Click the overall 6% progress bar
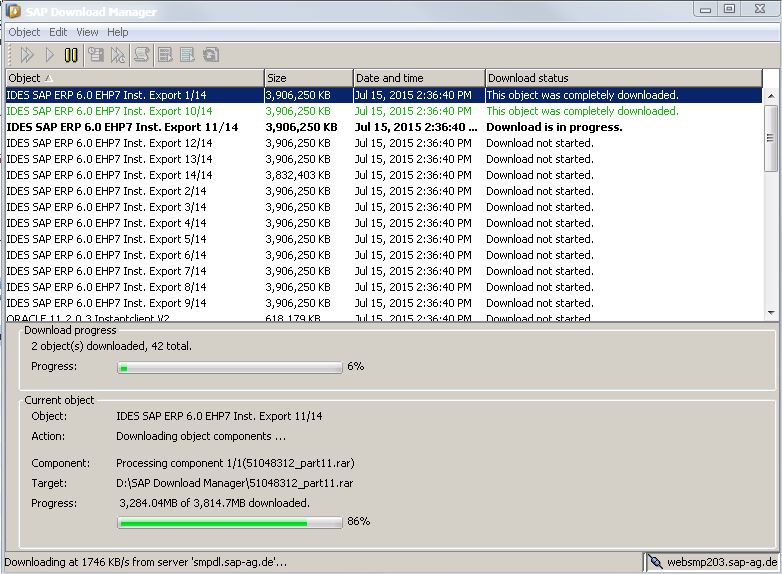782x574 pixels. click(230, 368)
